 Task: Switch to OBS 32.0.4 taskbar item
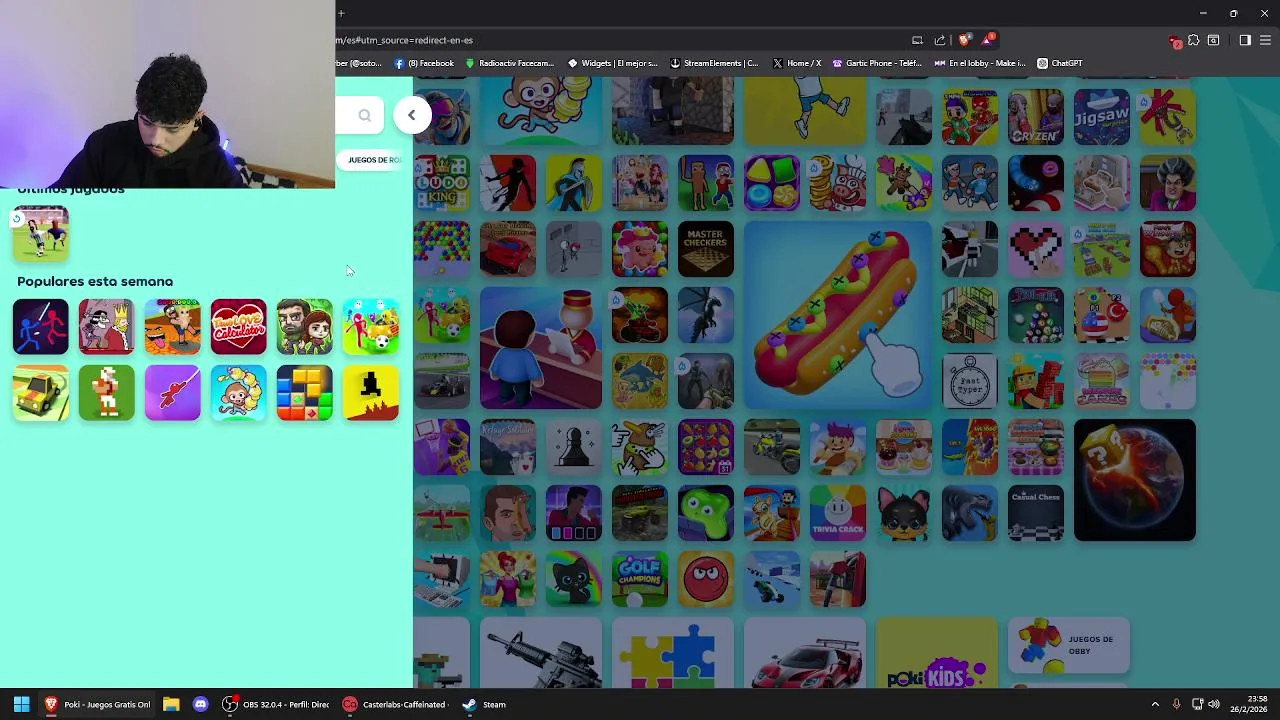(276, 704)
